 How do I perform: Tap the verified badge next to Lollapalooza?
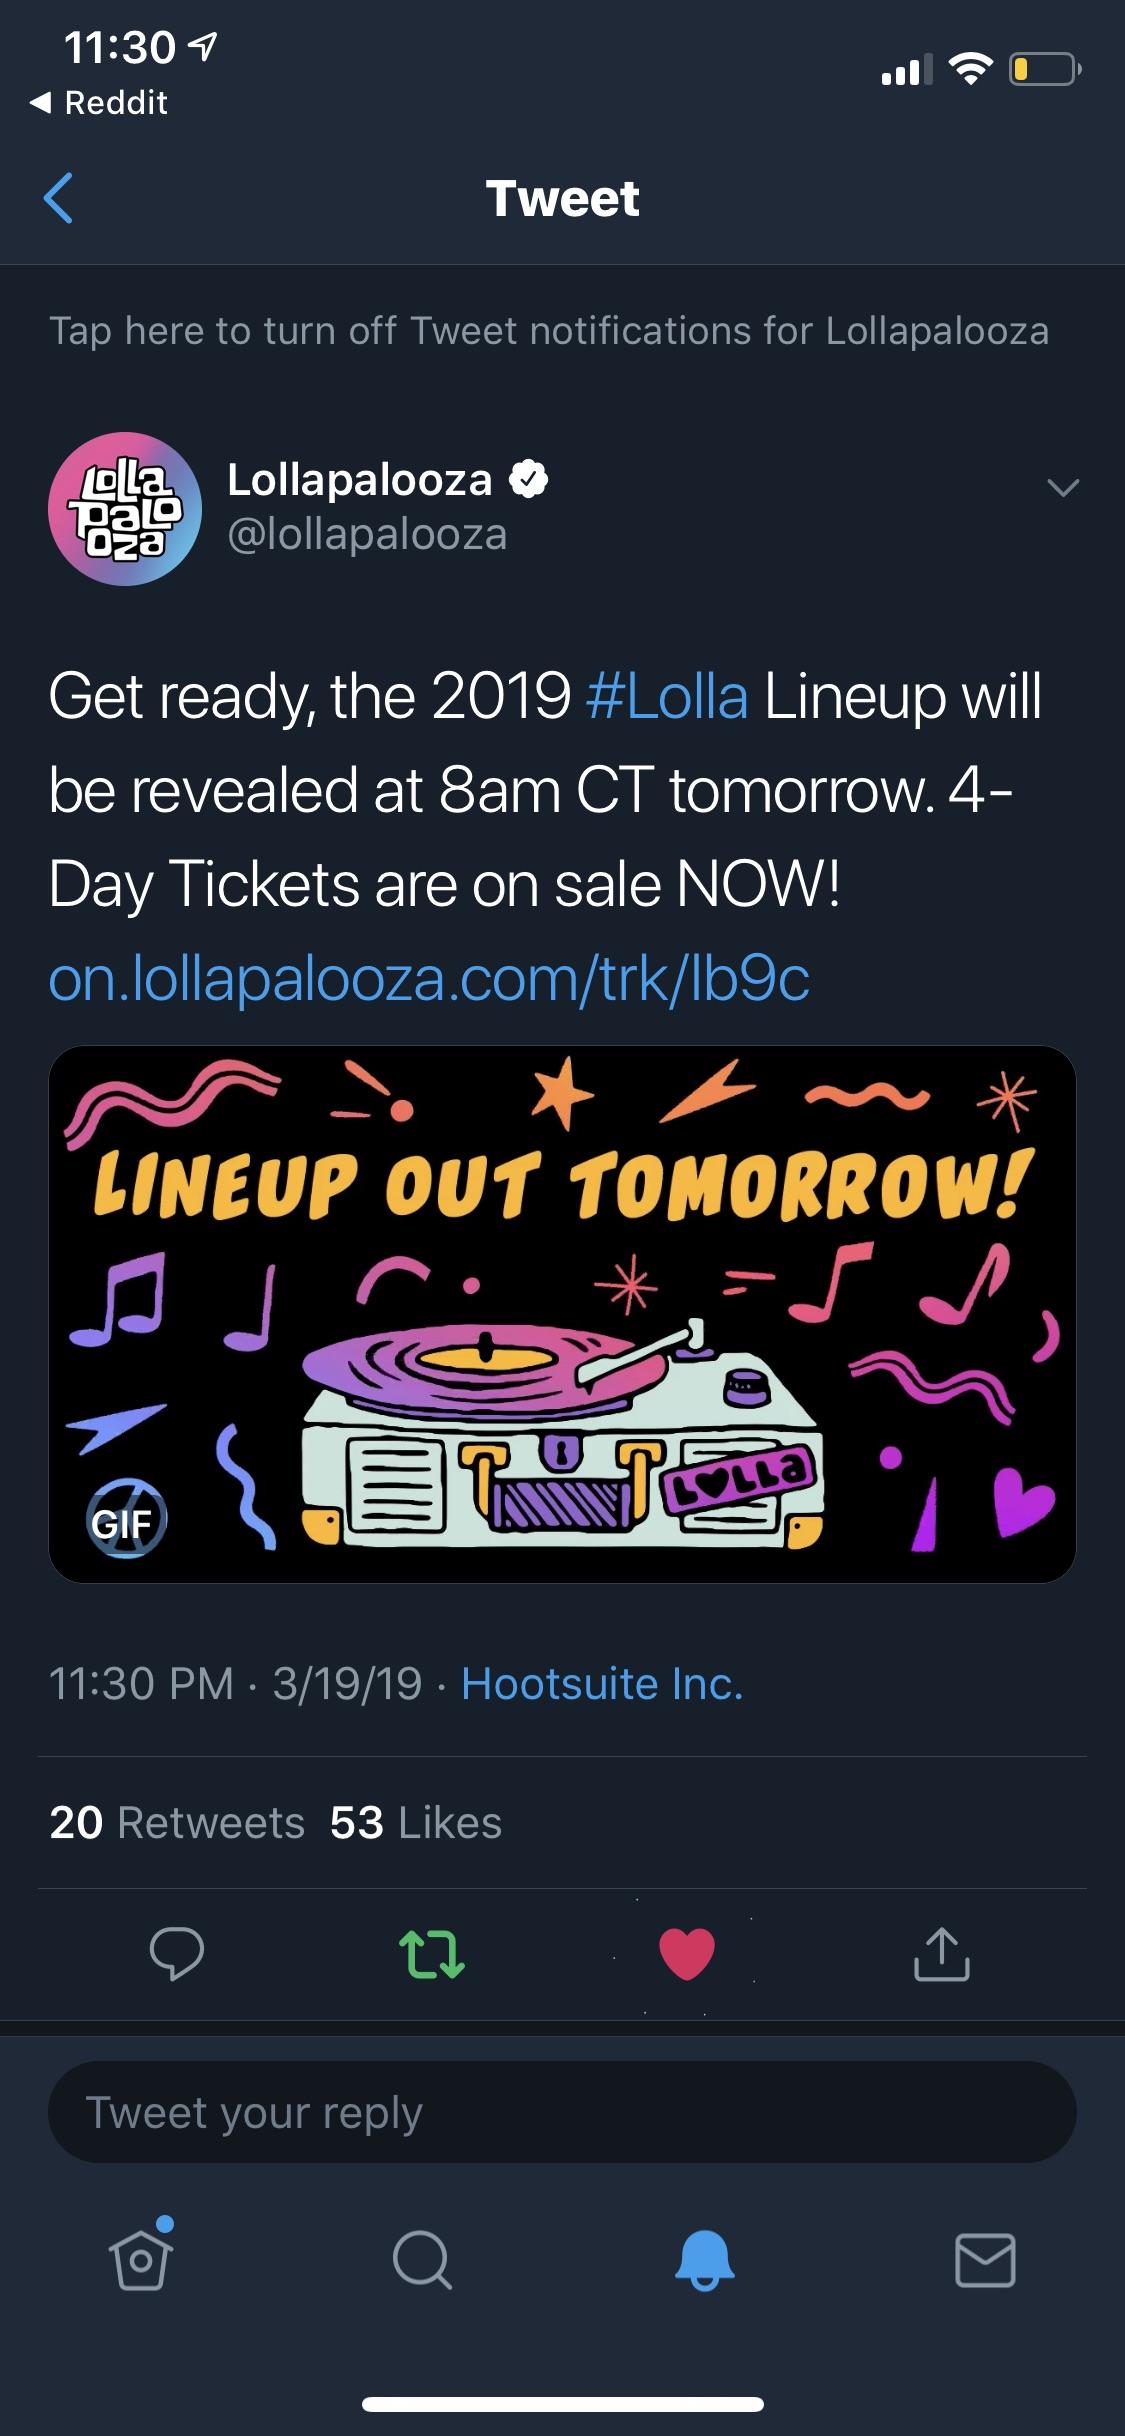click(529, 479)
